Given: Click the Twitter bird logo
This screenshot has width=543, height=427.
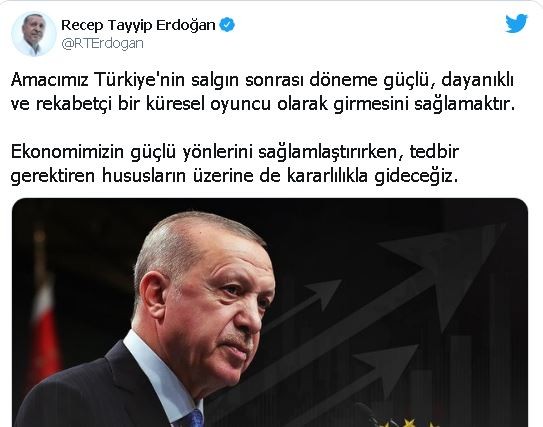Looking at the screenshot, I should pos(516,23).
